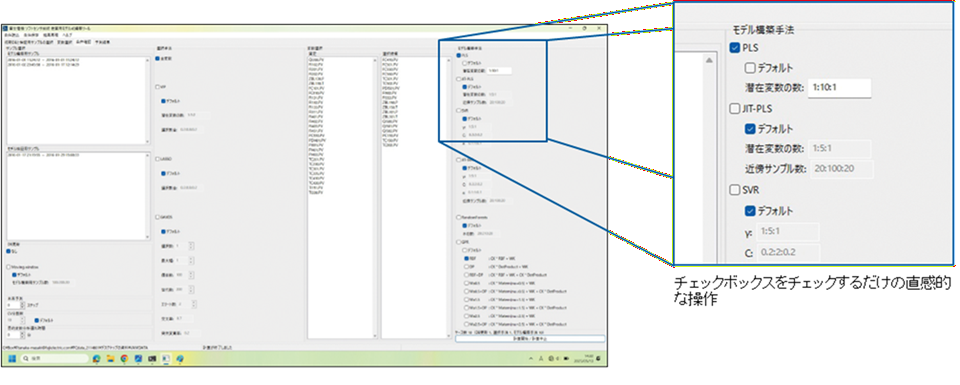Switch to the 予測結果 tab
This screenshot has height=385, width=960.
coord(102,42)
